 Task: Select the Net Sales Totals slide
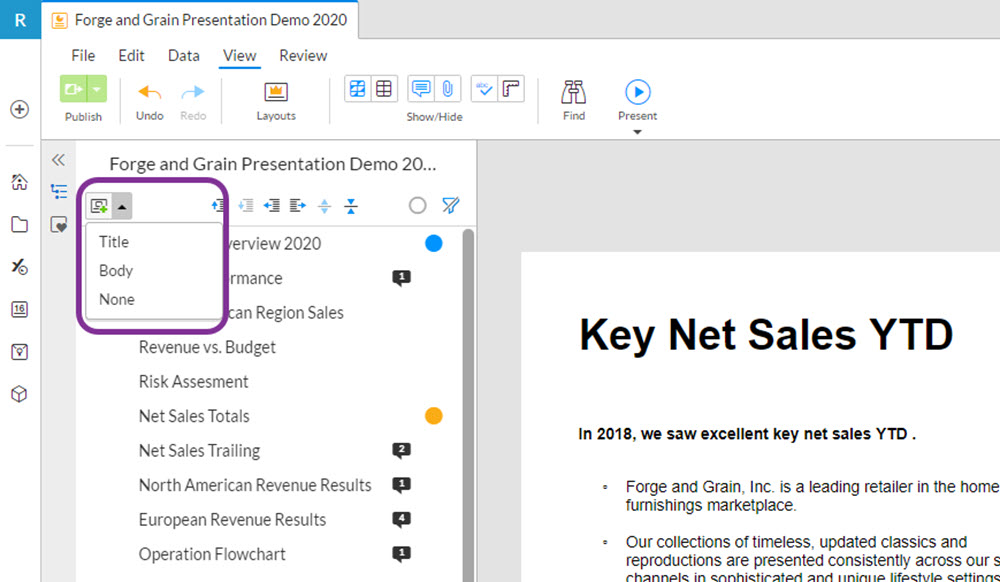point(194,416)
